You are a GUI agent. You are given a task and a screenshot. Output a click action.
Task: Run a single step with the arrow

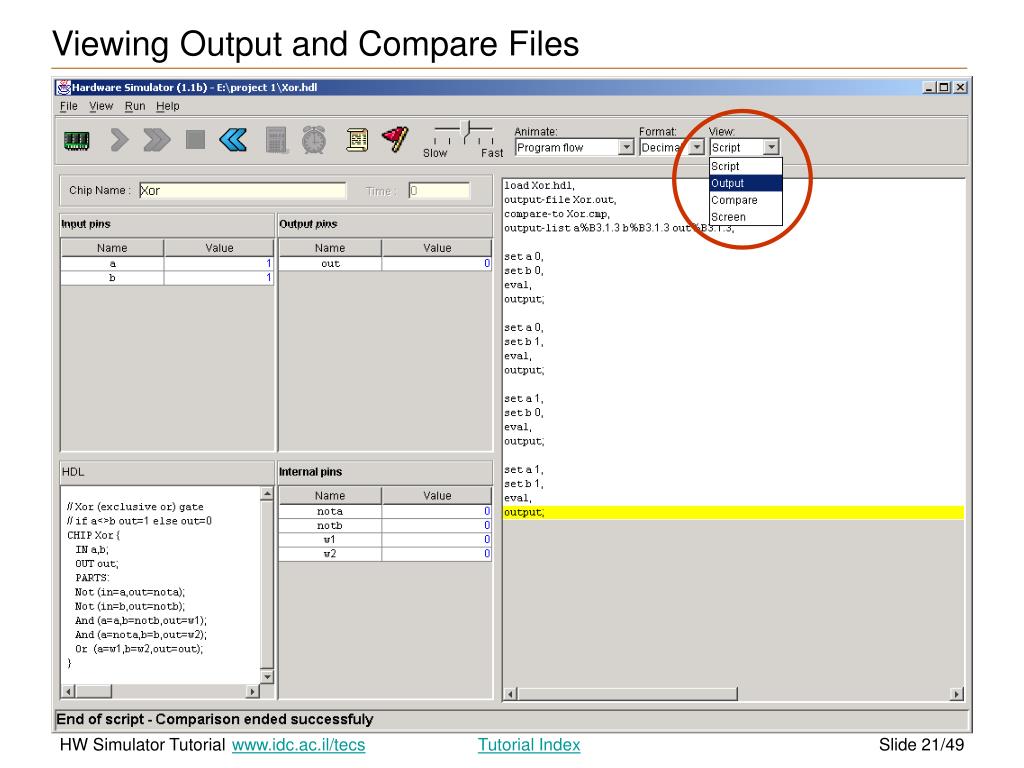click(119, 140)
